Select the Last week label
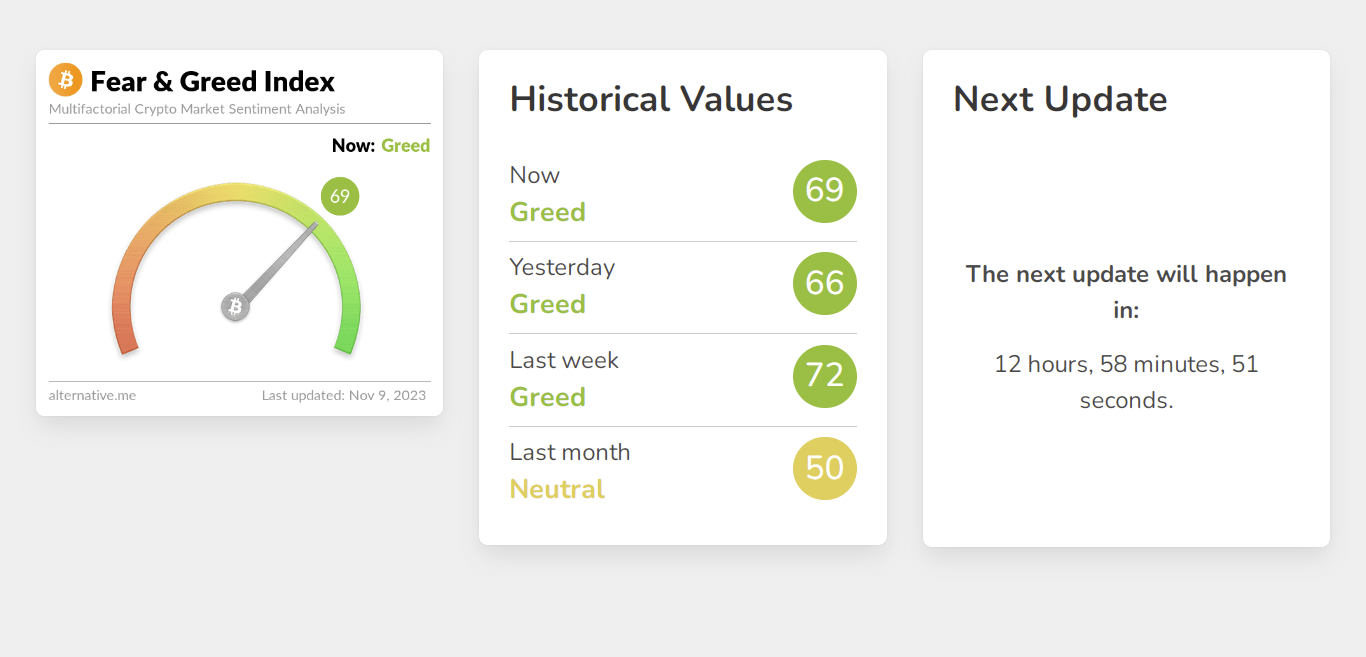 (x=564, y=360)
